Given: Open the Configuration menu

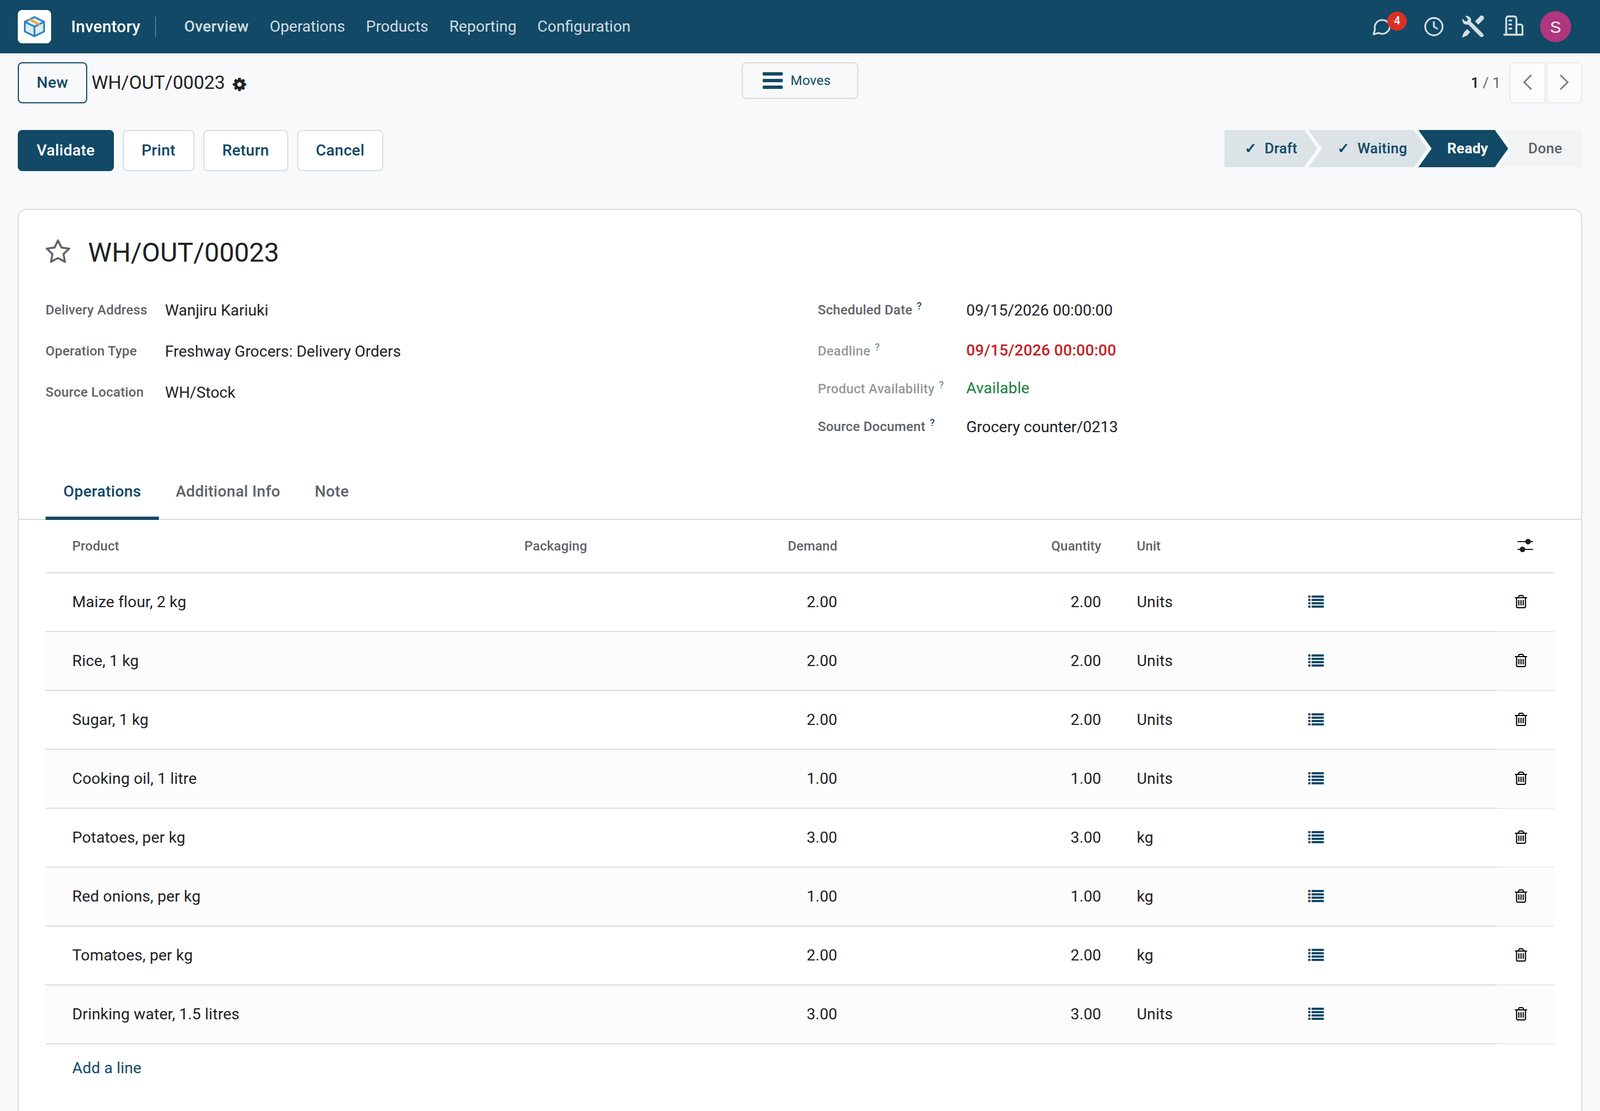Looking at the screenshot, I should (x=584, y=26).
